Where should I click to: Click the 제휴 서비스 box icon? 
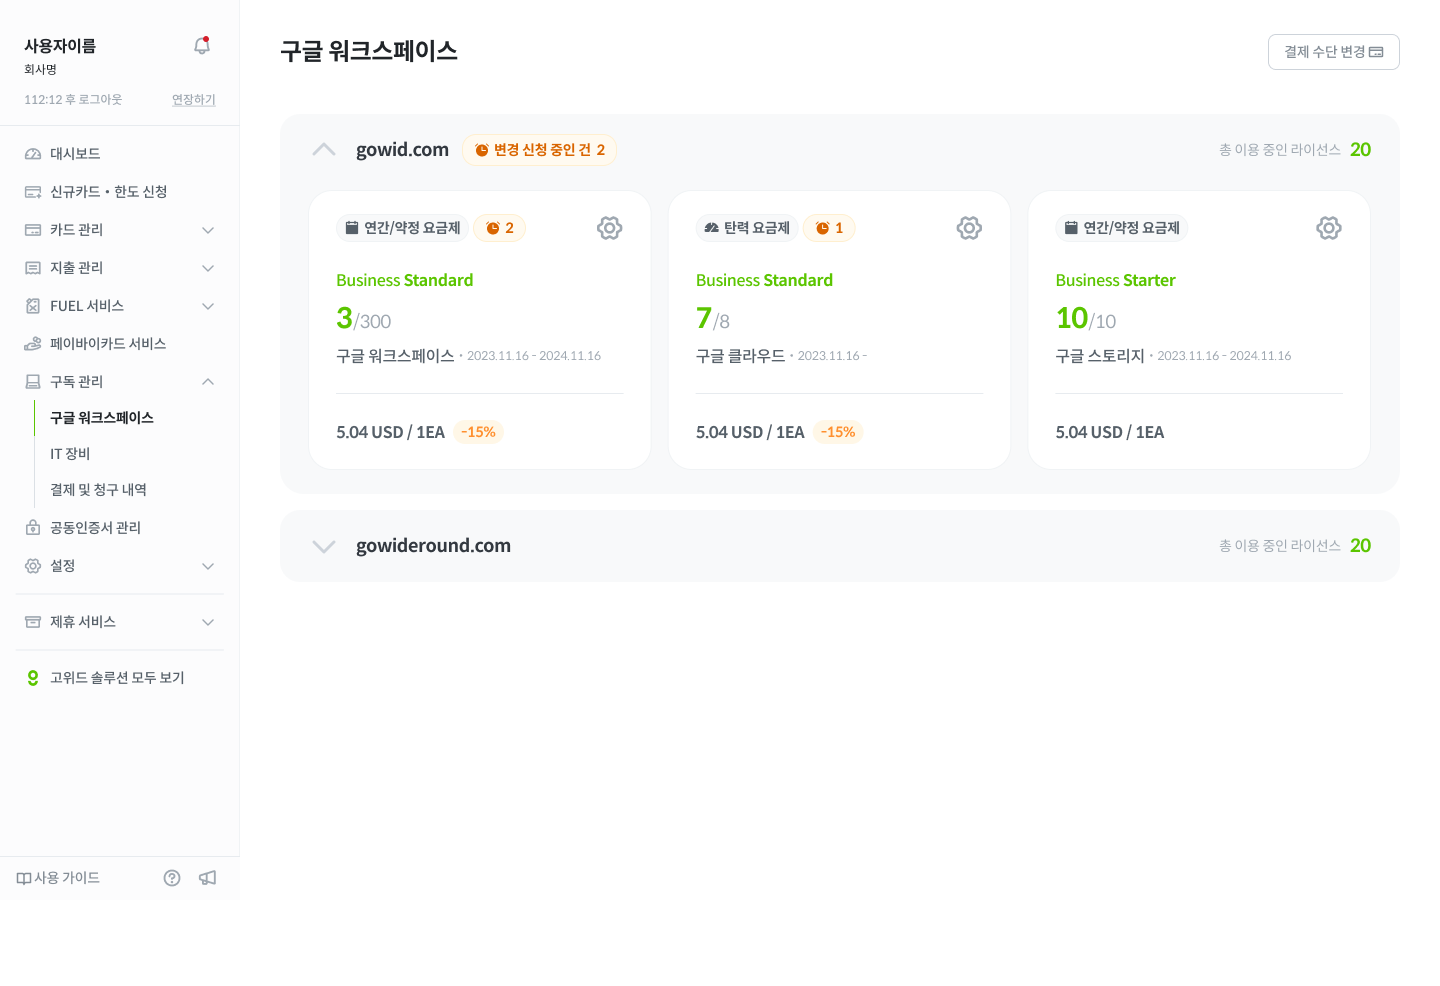(x=33, y=622)
